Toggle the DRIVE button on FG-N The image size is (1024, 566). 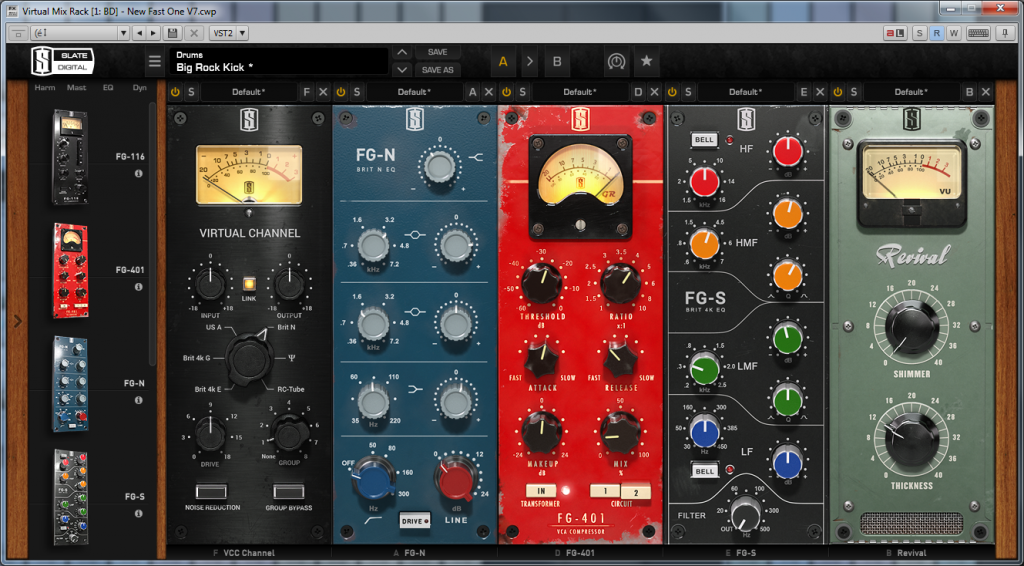415,521
